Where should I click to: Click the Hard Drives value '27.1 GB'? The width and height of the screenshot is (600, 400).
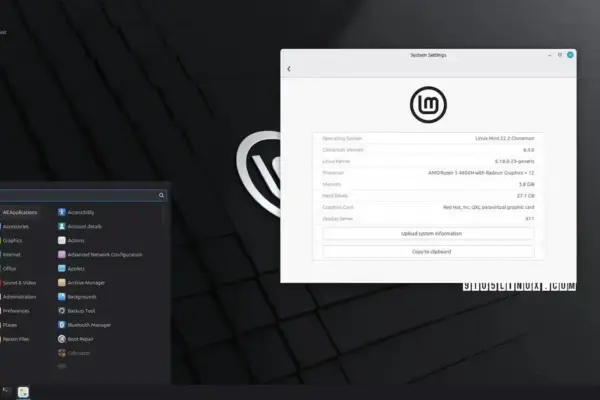[525, 196]
